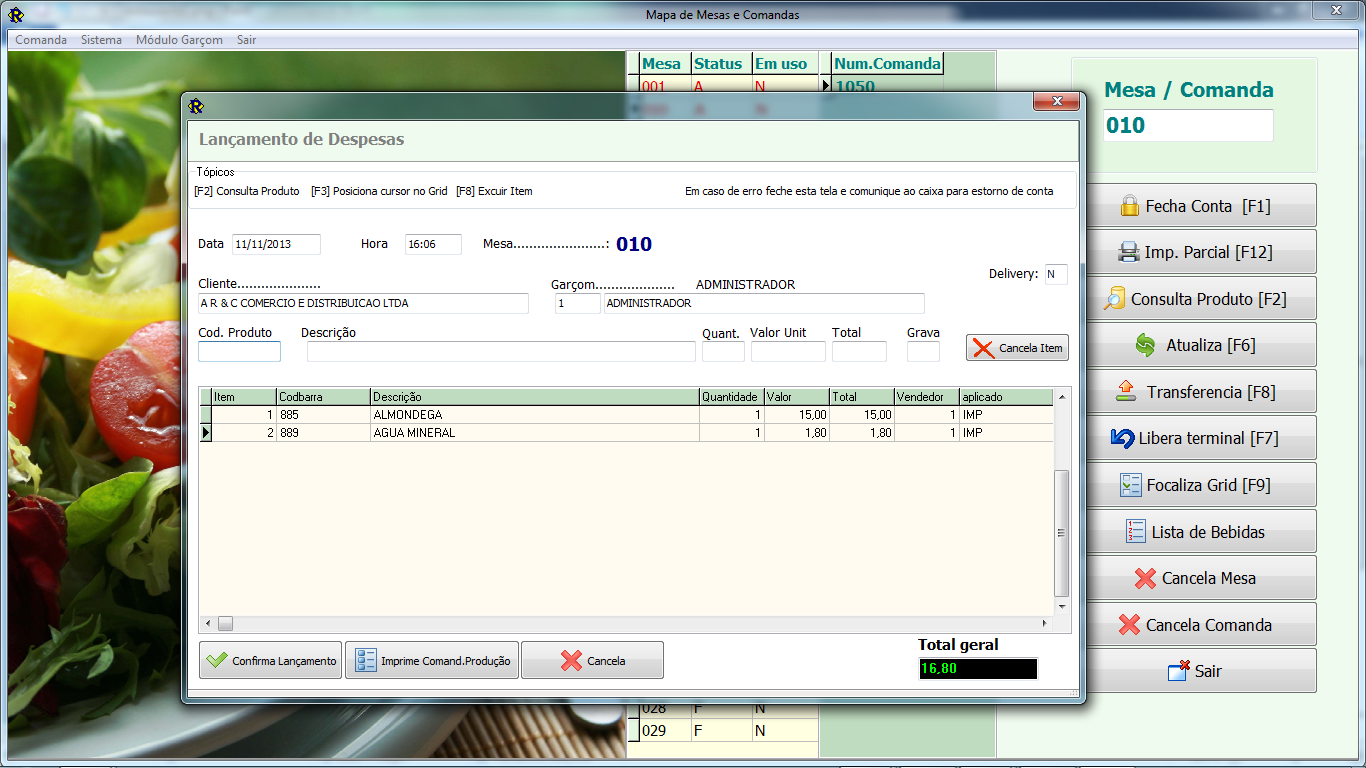The image size is (1366, 768).
Task: Click the exit window icon on Sair
Action: [x=1179, y=671]
